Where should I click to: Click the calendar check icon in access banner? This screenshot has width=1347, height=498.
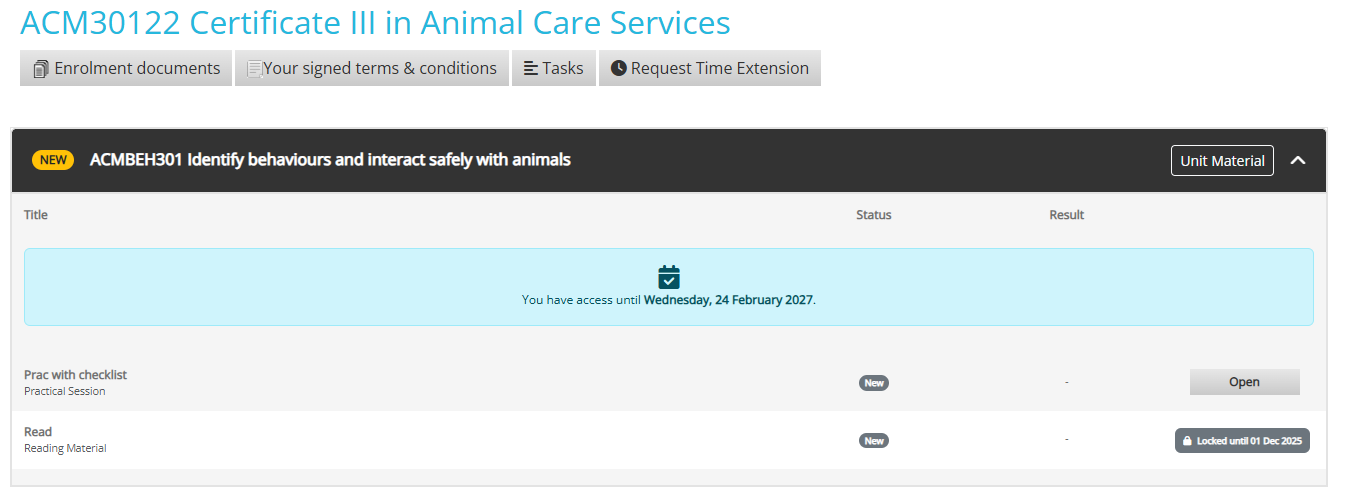coord(669,277)
